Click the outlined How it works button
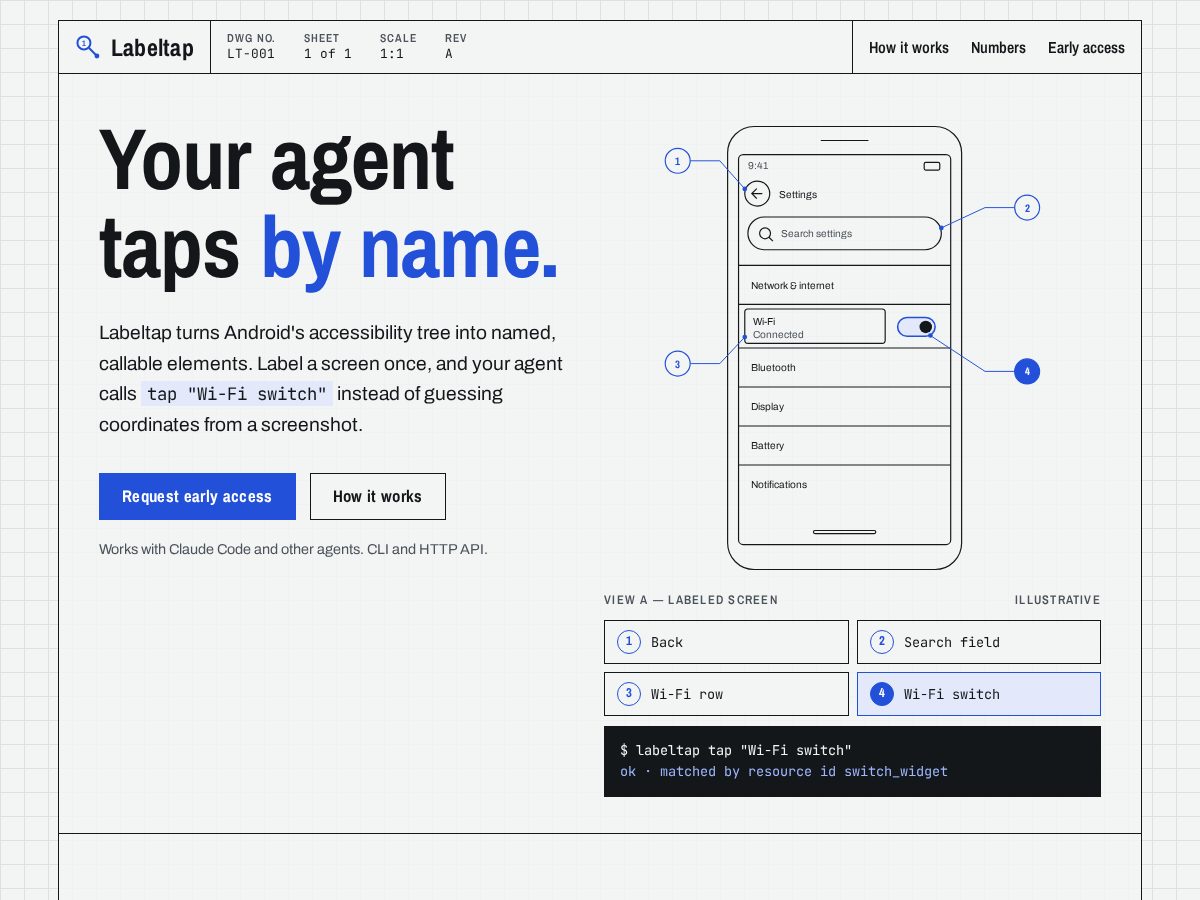 pyautogui.click(x=378, y=496)
